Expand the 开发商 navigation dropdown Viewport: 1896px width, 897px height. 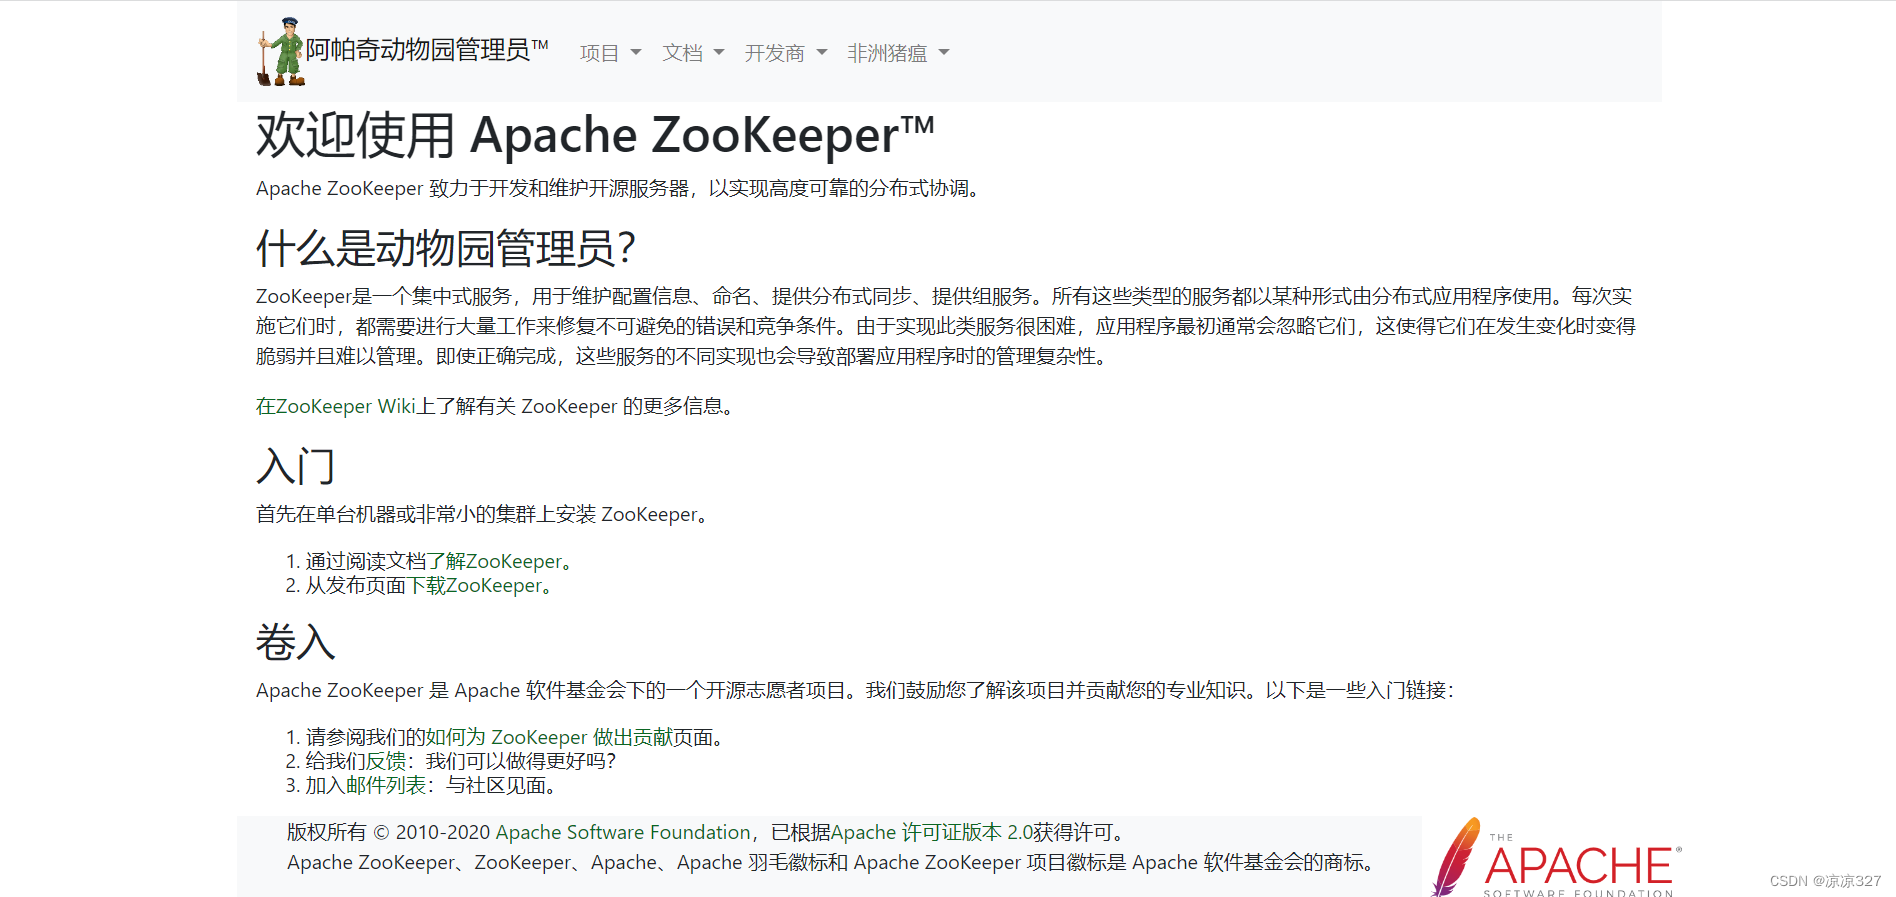point(786,53)
